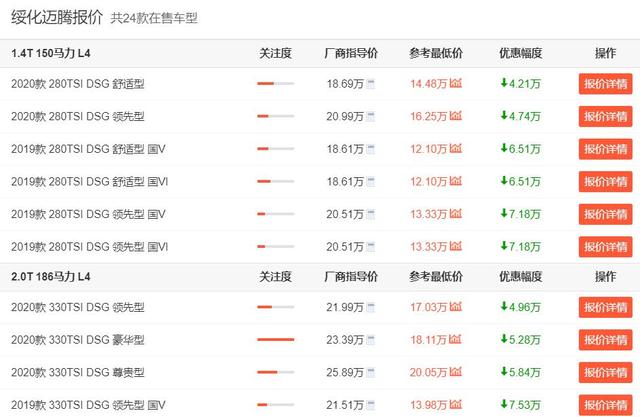Open model link 2019款 330TSI DSG 领先型 国V
Screen dimensions: 640x417
click(88, 405)
